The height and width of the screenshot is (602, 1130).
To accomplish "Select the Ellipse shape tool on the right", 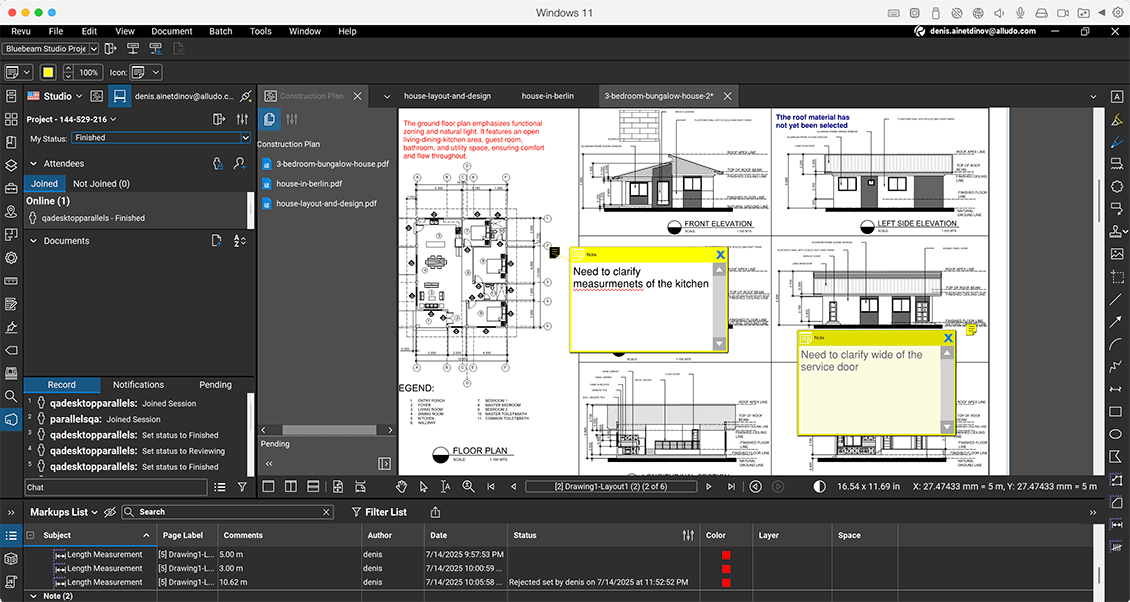I will [1116, 434].
